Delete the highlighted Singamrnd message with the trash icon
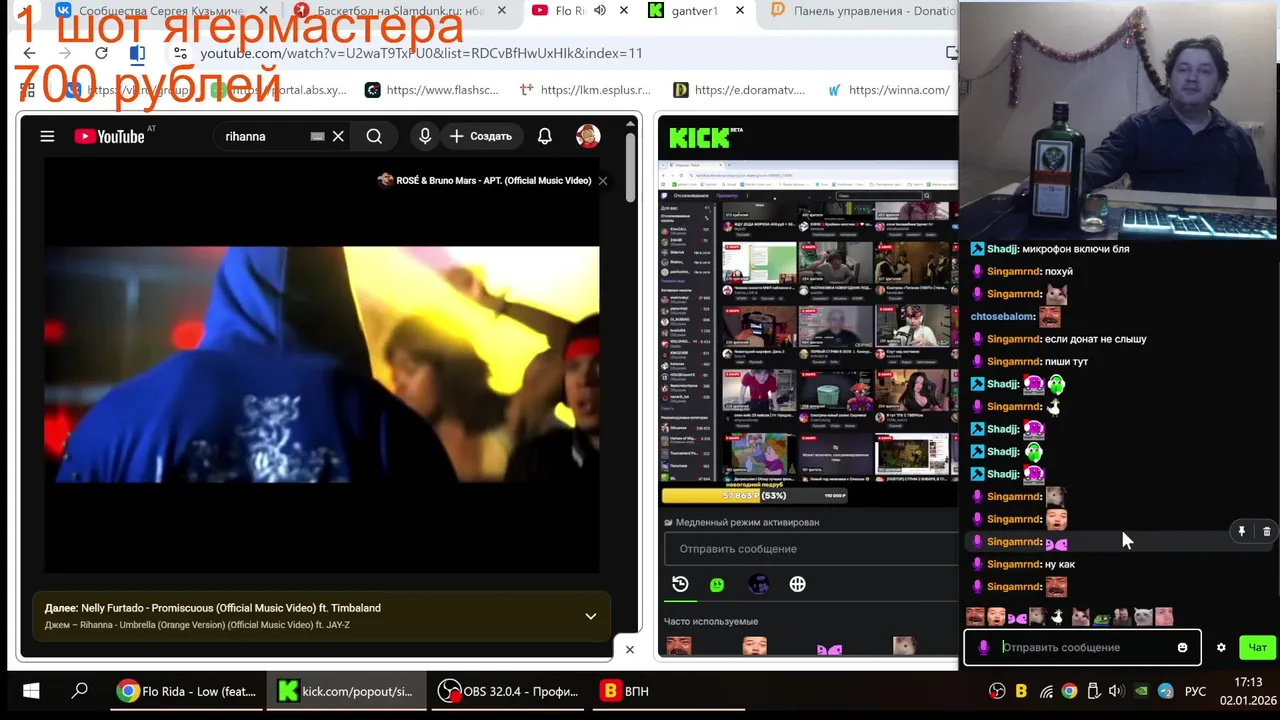The image size is (1280, 720). [x=1266, y=532]
